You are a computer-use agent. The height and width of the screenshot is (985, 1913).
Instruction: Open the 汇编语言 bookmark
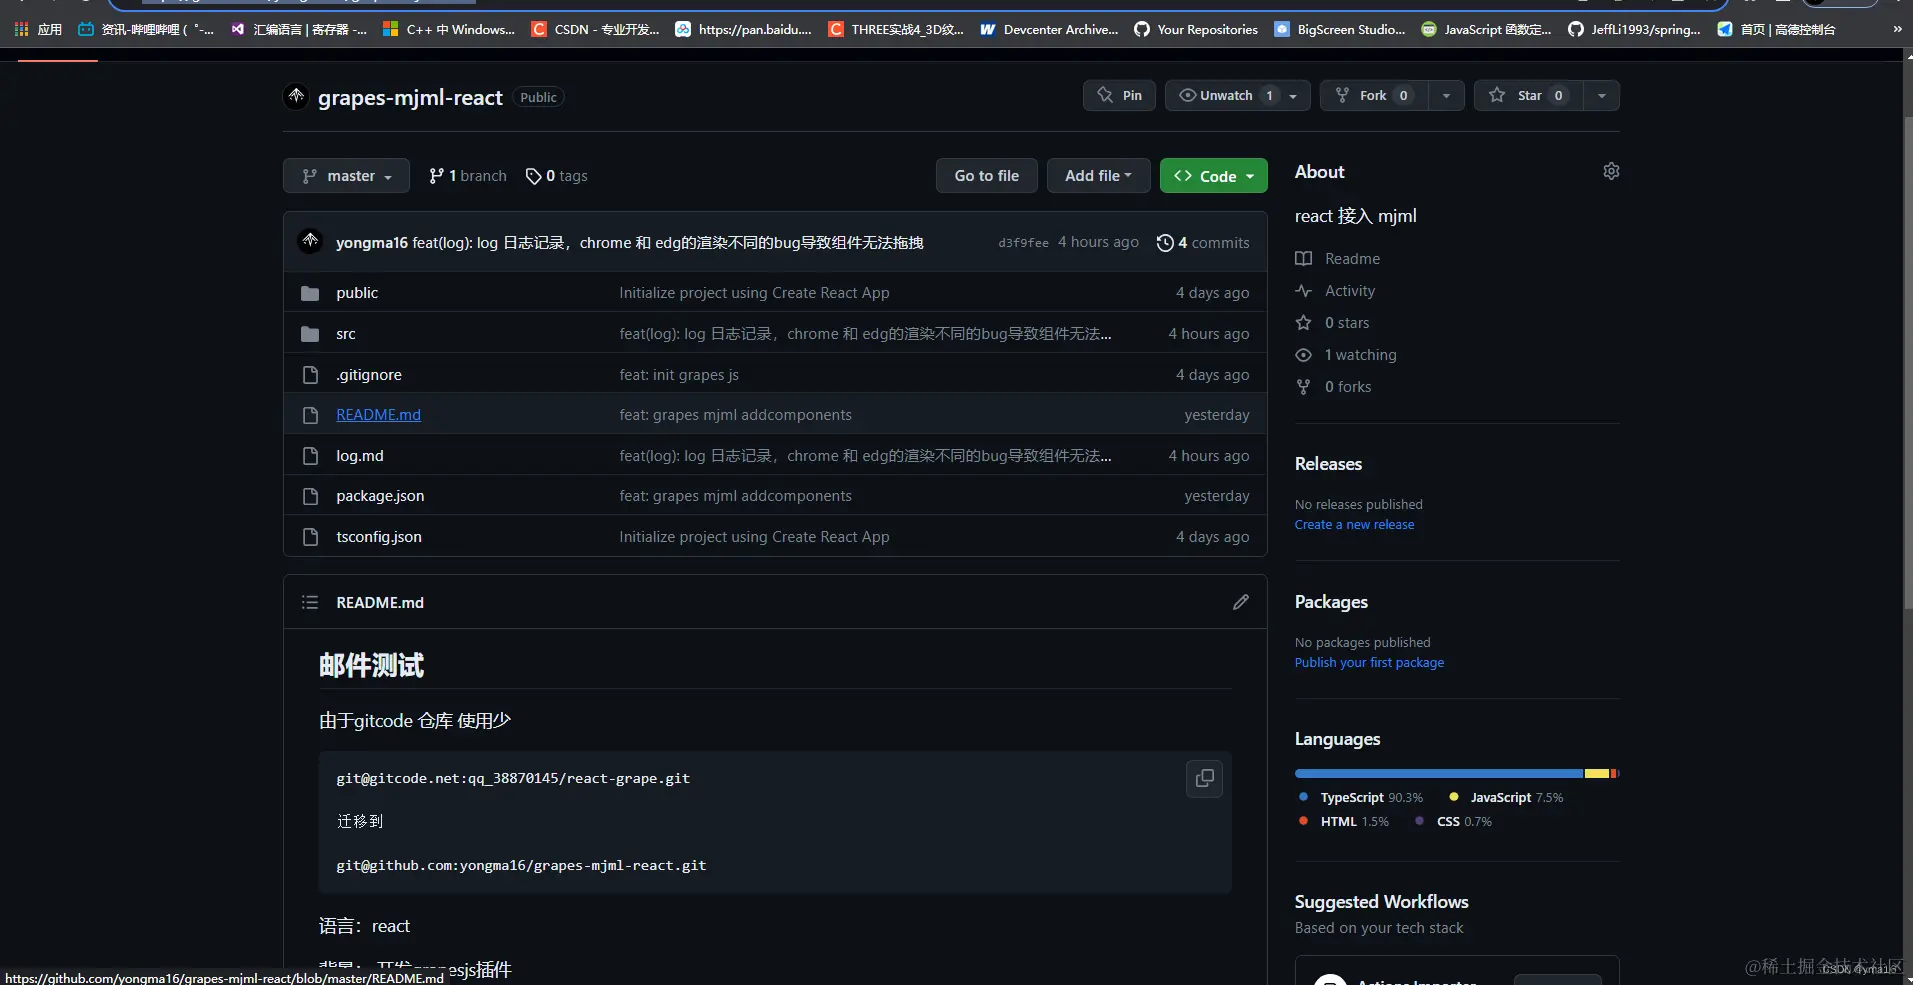pos(298,29)
